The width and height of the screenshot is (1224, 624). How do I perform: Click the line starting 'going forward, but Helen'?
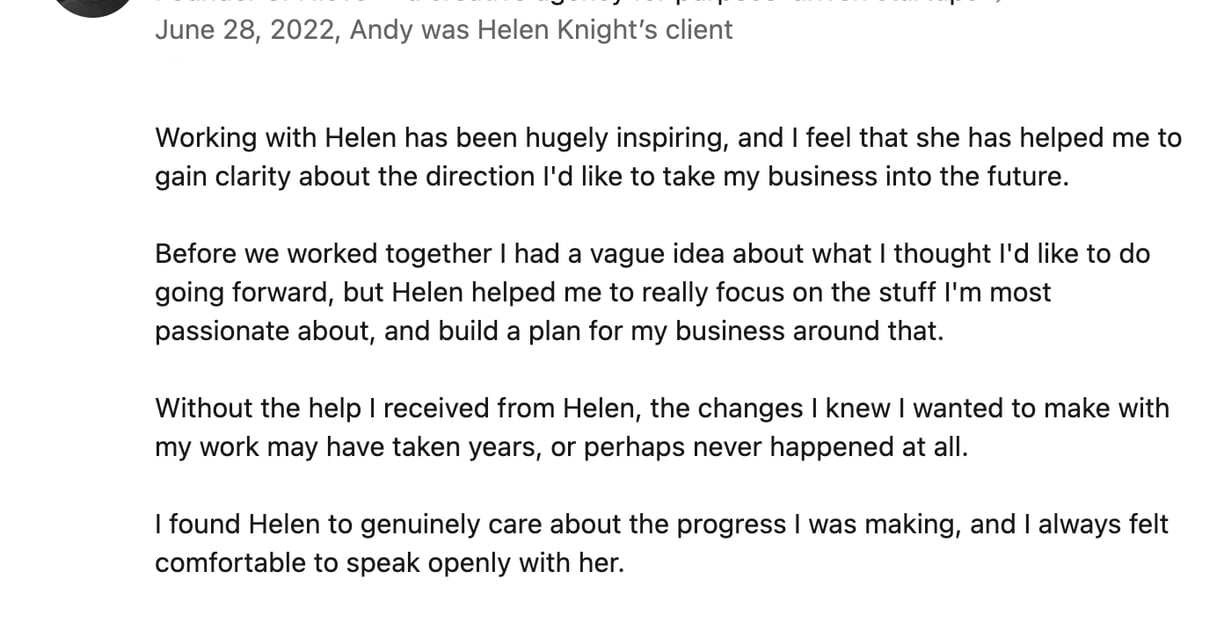(603, 292)
